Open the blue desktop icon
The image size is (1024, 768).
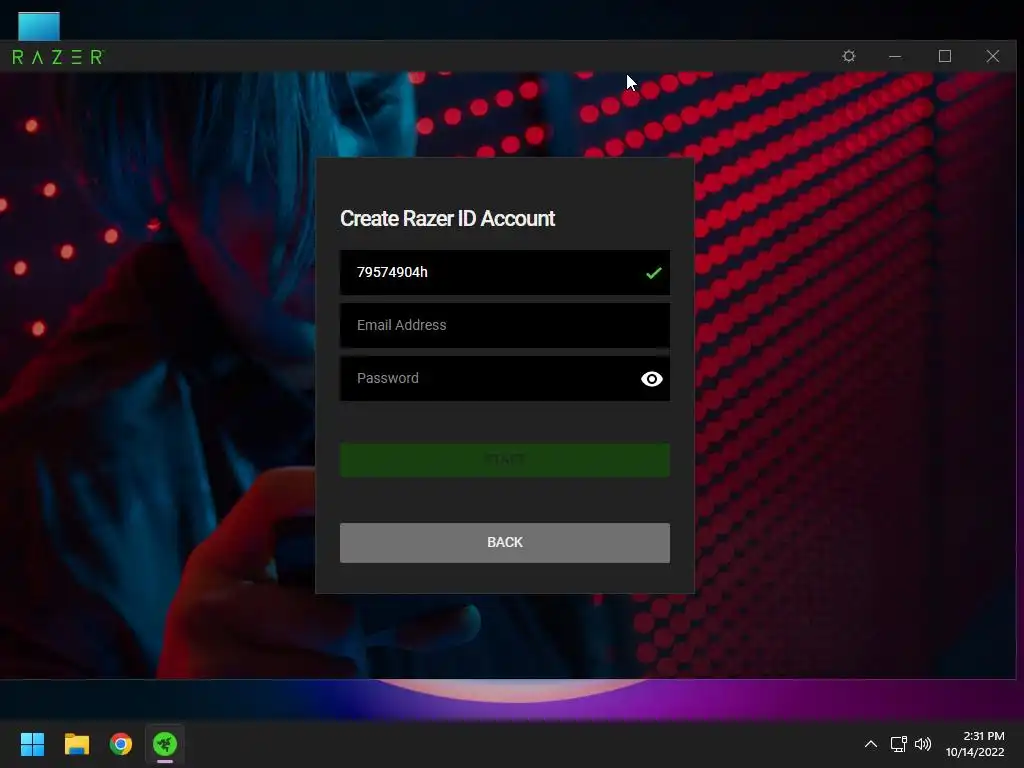(x=39, y=26)
